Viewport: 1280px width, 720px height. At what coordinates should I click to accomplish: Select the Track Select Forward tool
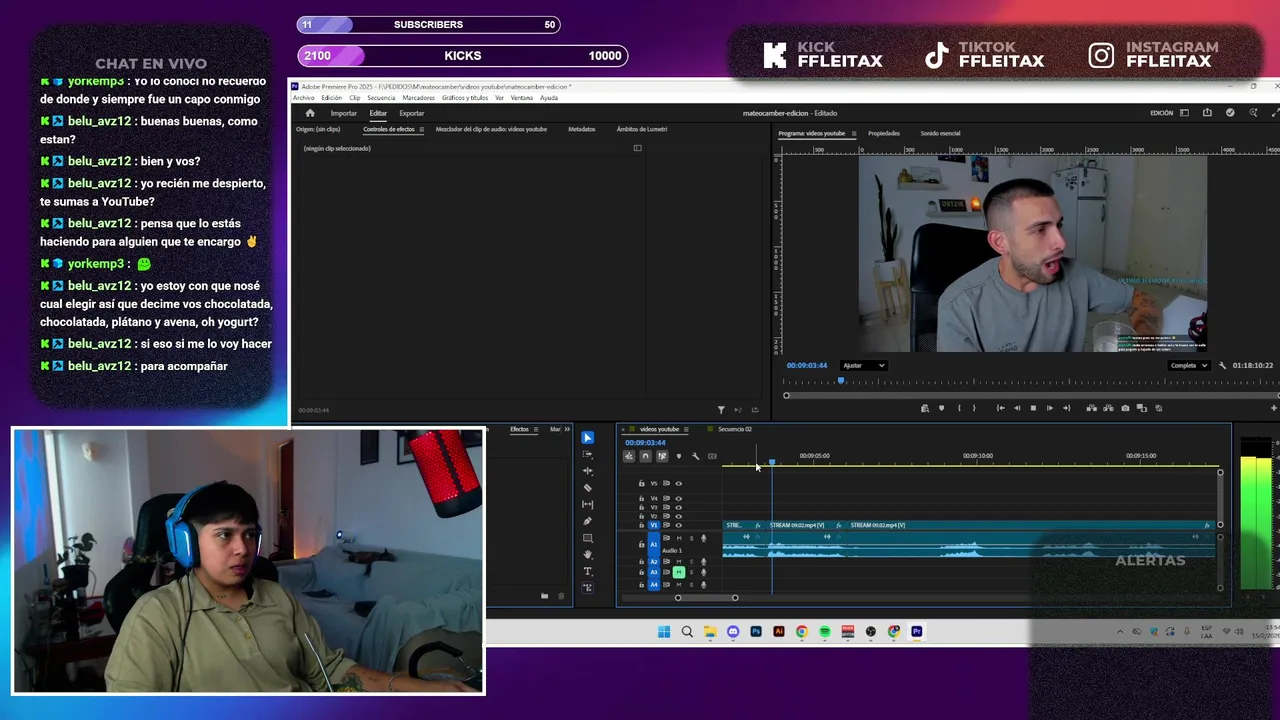(588, 454)
